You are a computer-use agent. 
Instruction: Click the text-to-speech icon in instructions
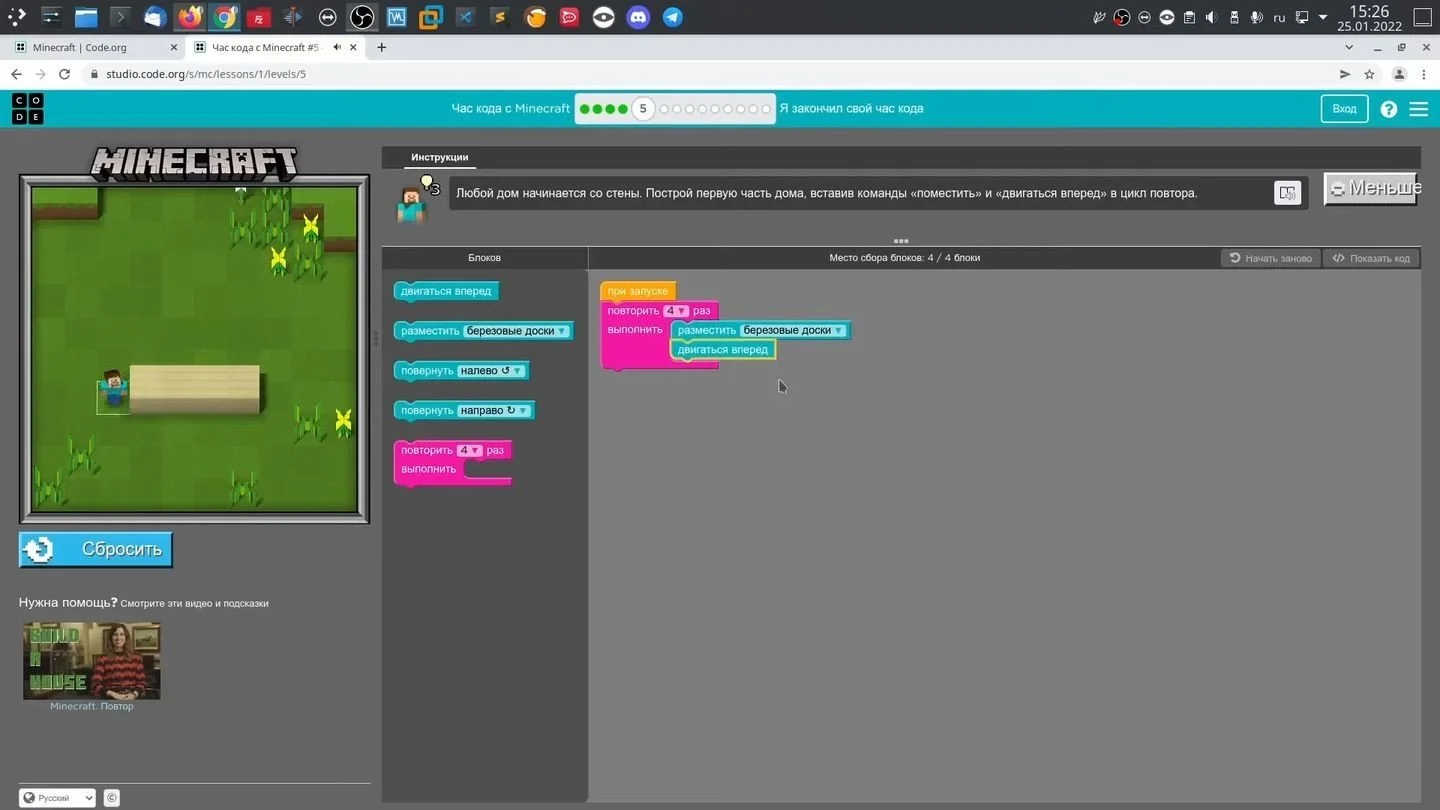1287,193
